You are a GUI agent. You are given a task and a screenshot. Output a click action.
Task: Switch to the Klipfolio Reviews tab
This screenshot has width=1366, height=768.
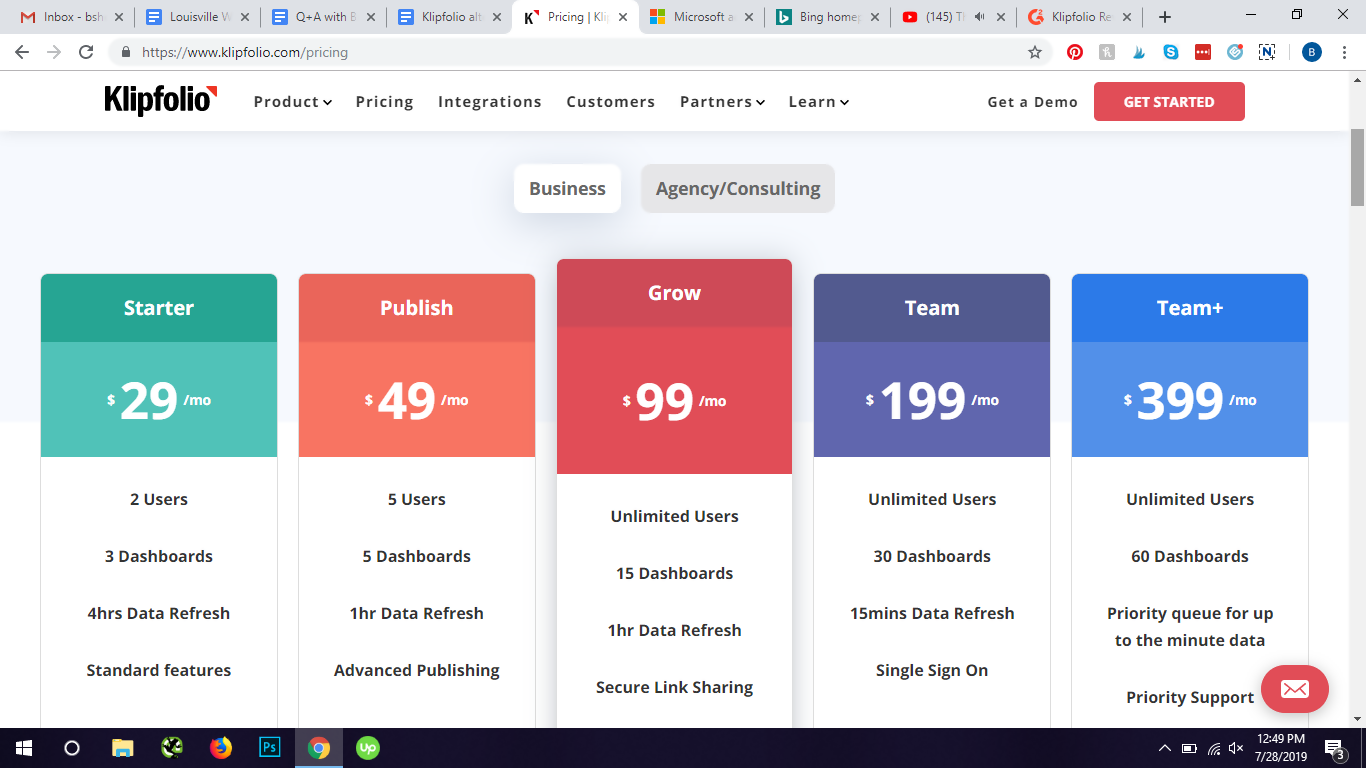[x=1077, y=17]
